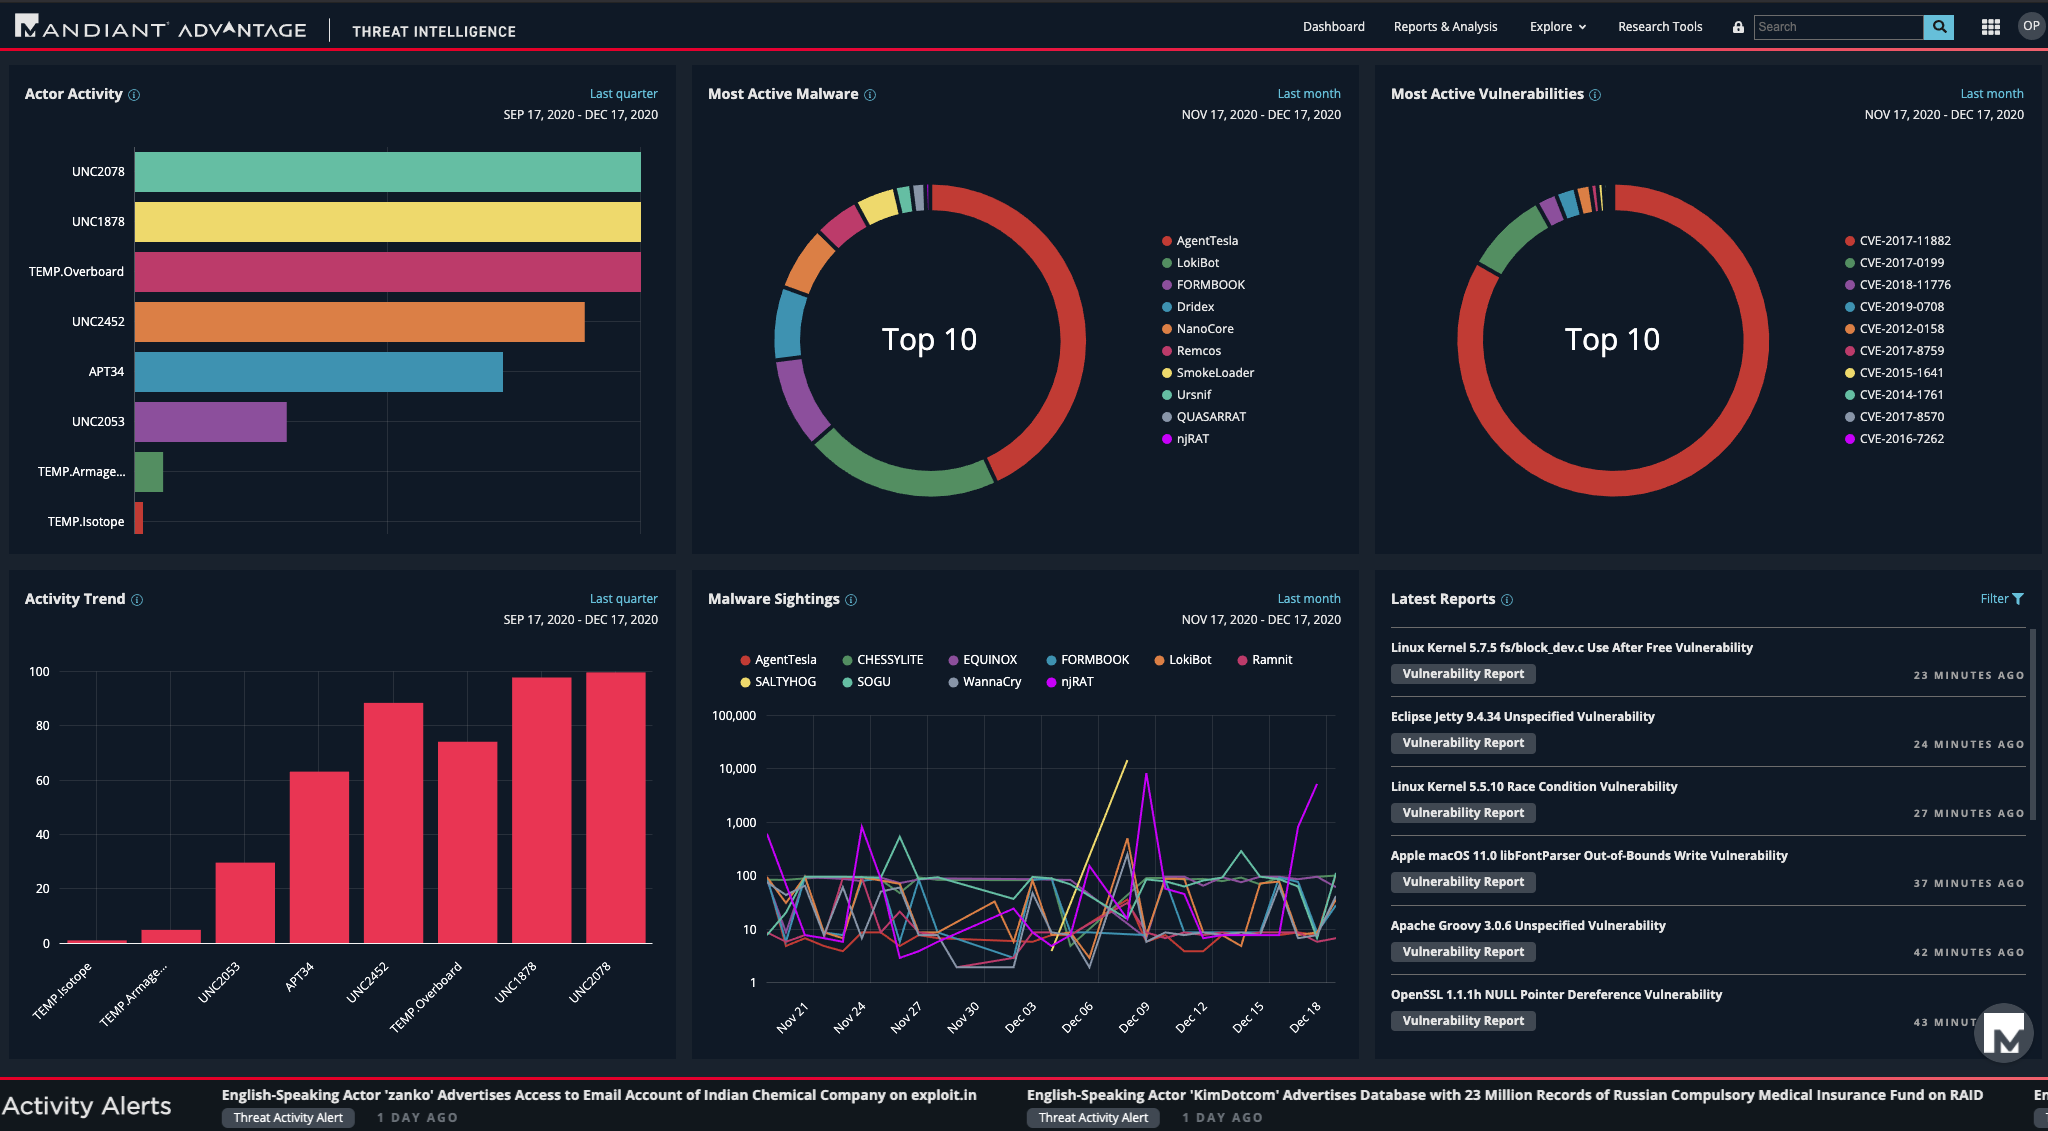Viewport: 2048px width, 1131px height.
Task: Click info icon next to Most Active Vulnerabilities
Action: click(1595, 95)
